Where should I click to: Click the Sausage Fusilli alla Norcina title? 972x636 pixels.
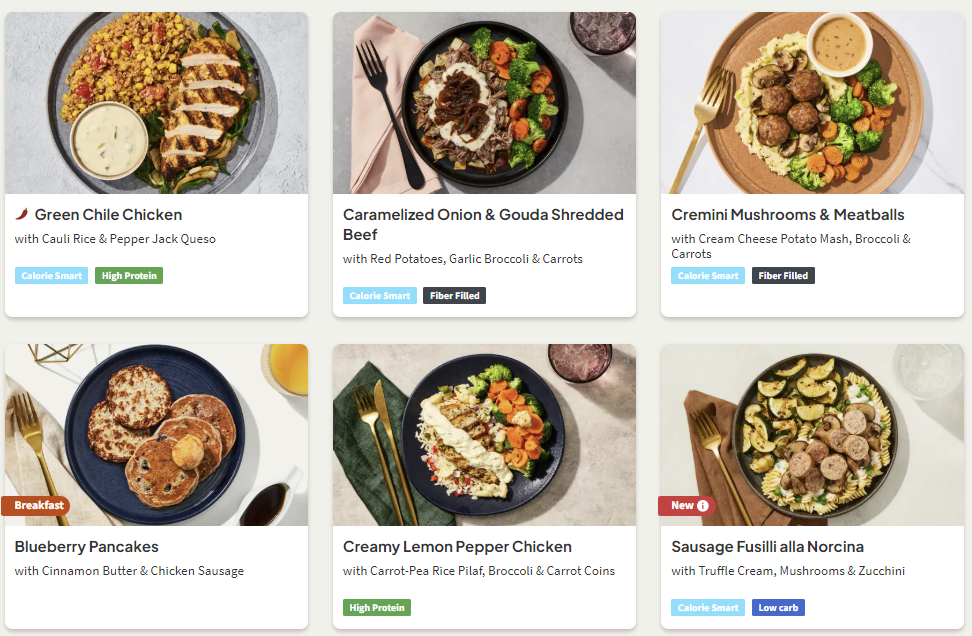coord(768,547)
